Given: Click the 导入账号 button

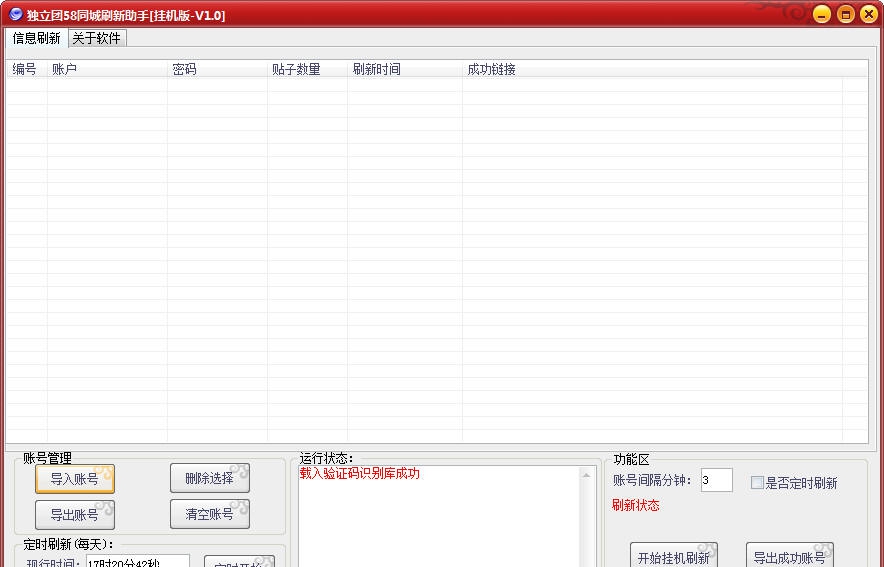Looking at the screenshot, I should coord(74,479).
